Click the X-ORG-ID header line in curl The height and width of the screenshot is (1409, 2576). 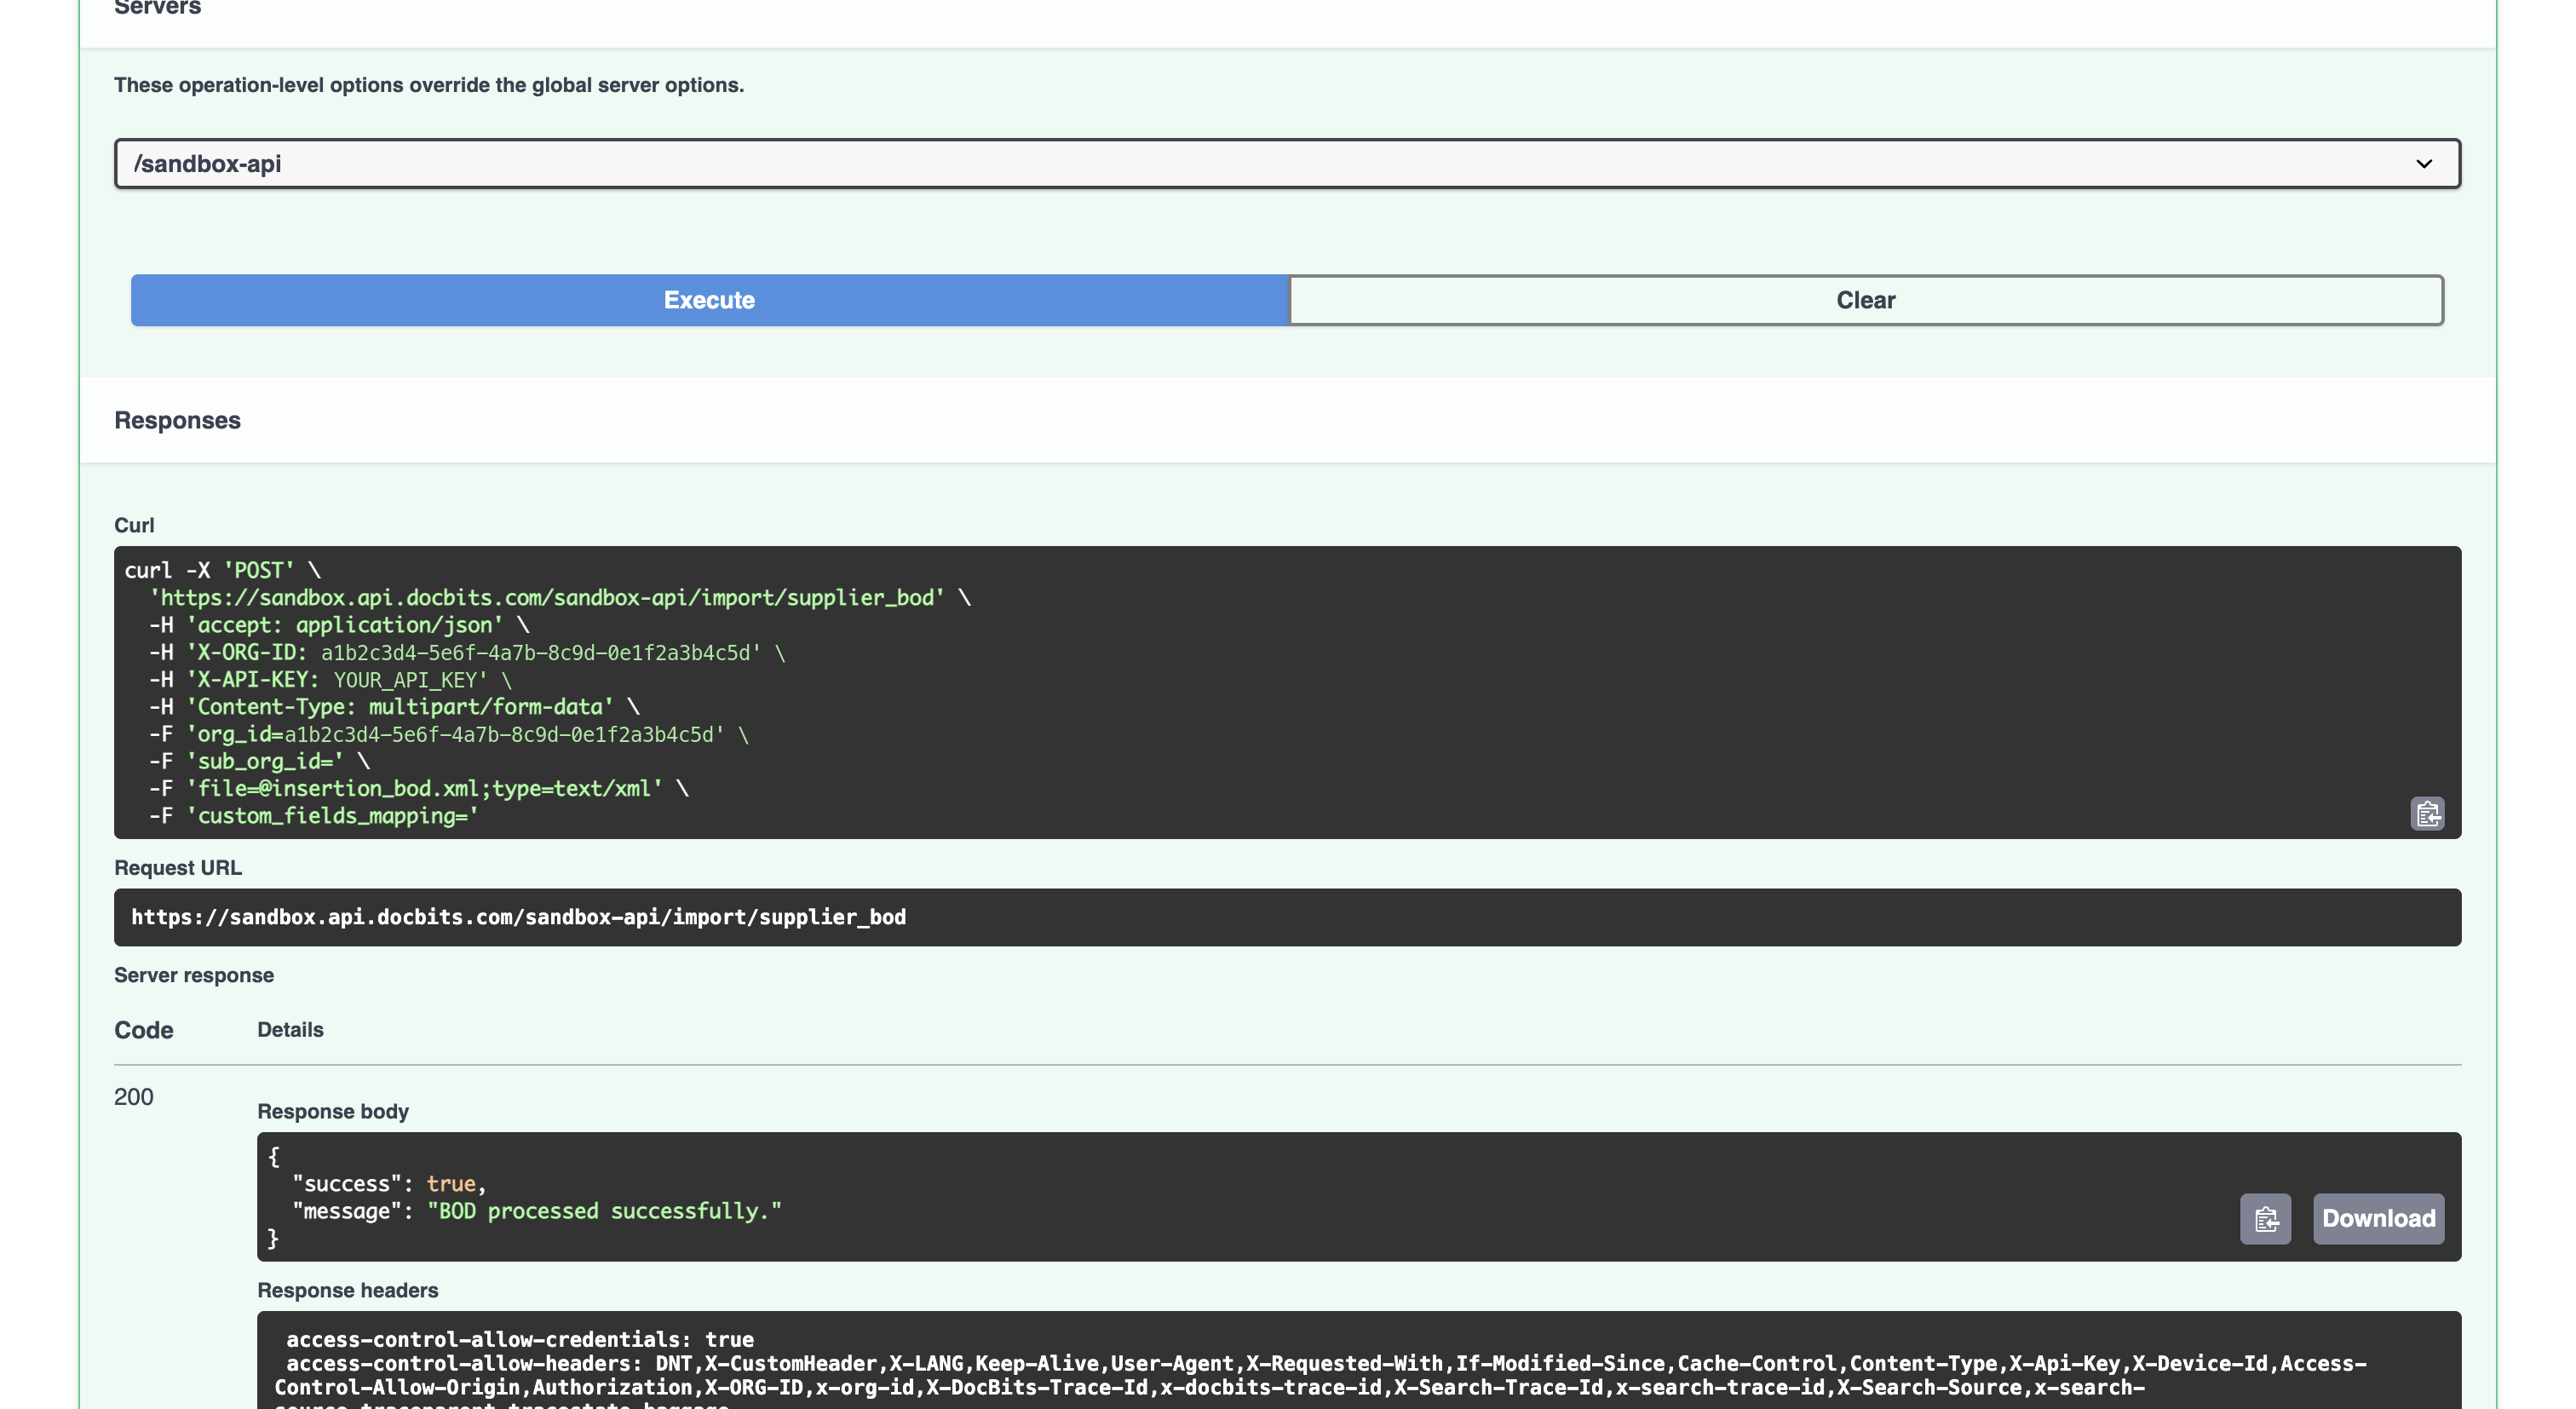[468, 653]
